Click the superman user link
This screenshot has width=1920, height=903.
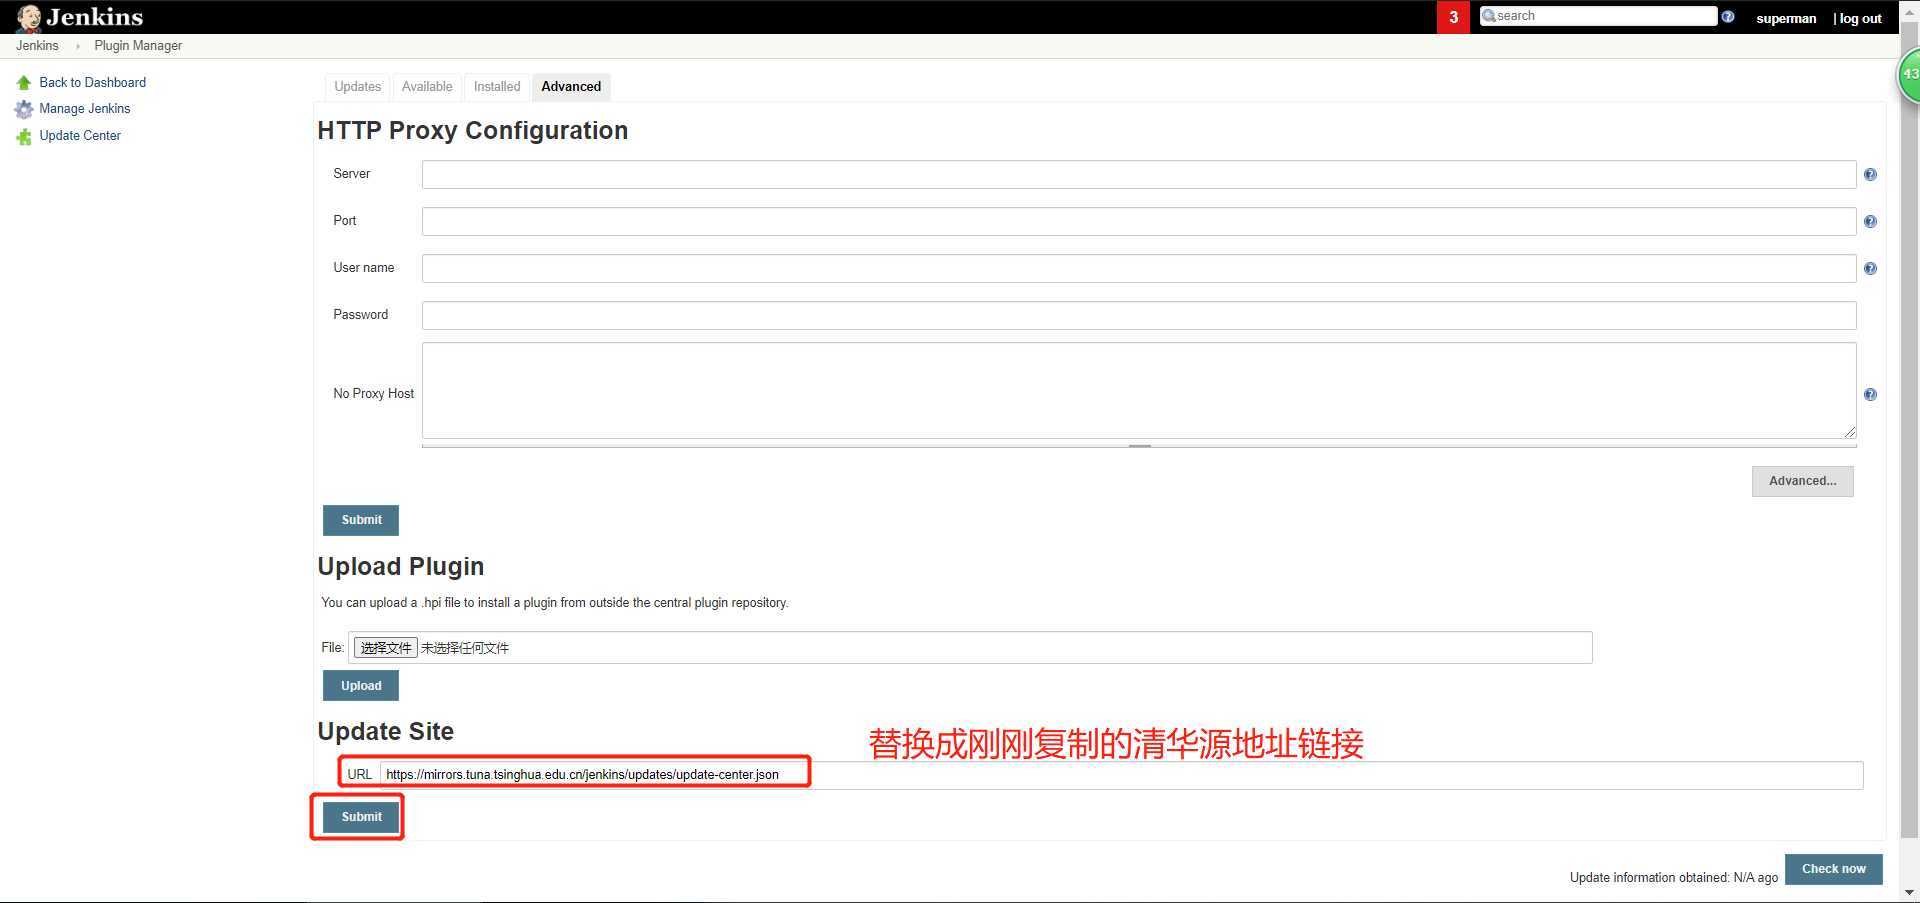pos(1786,19)
